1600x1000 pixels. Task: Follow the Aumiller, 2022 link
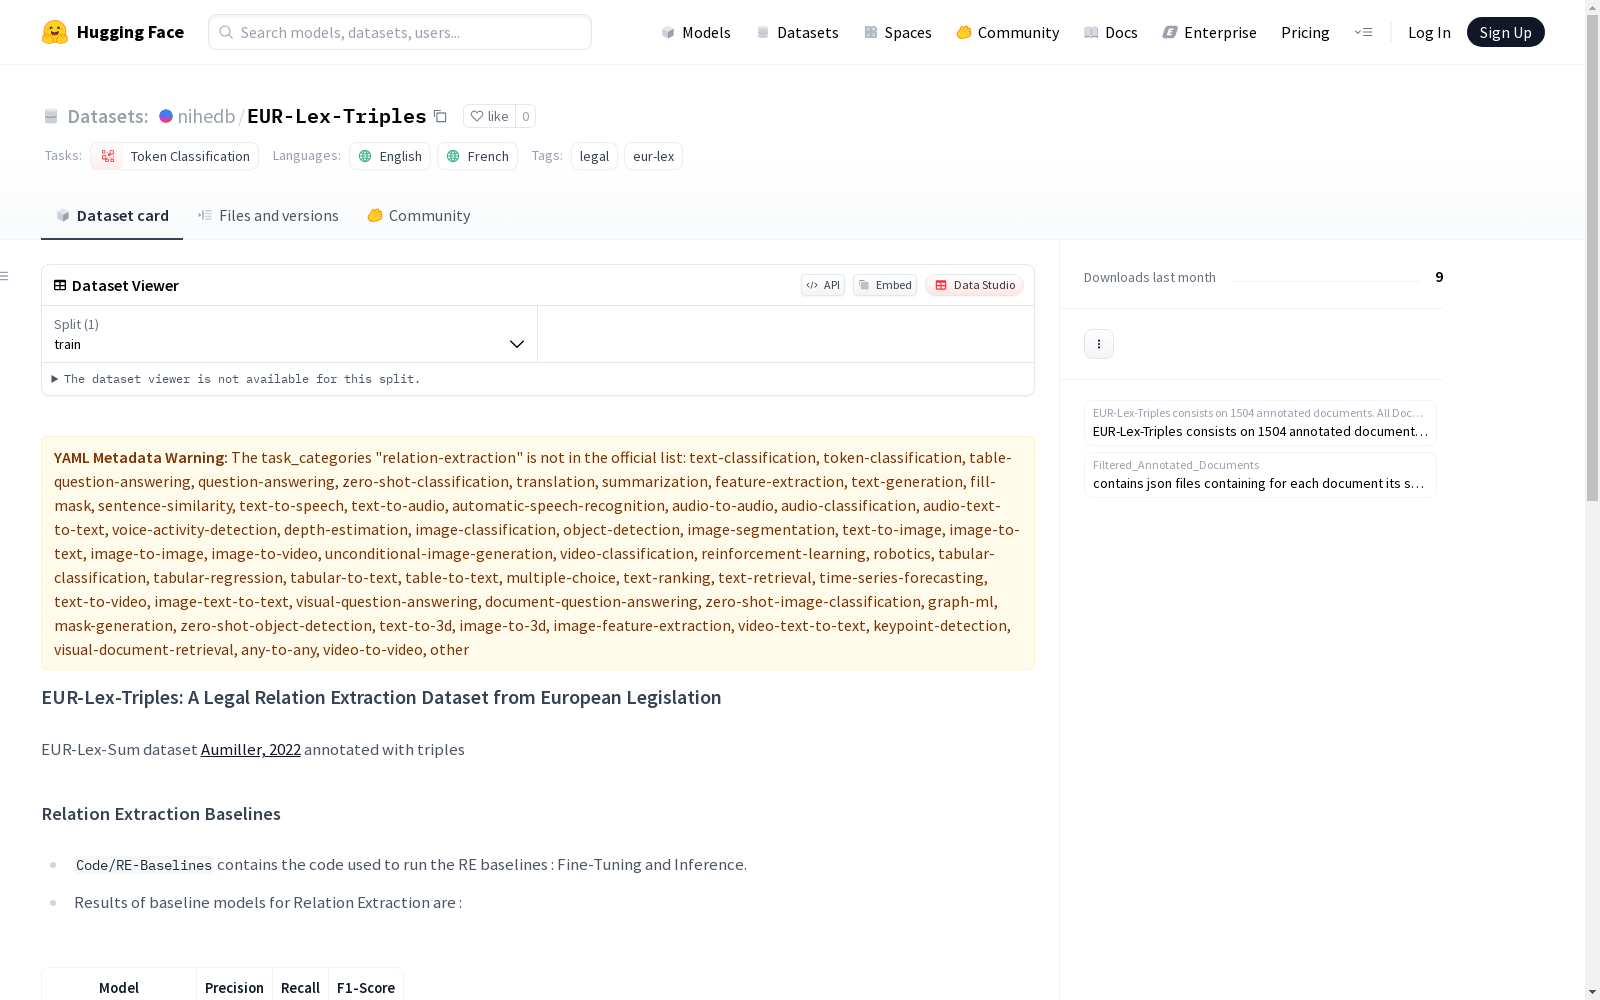pos(251,750)
